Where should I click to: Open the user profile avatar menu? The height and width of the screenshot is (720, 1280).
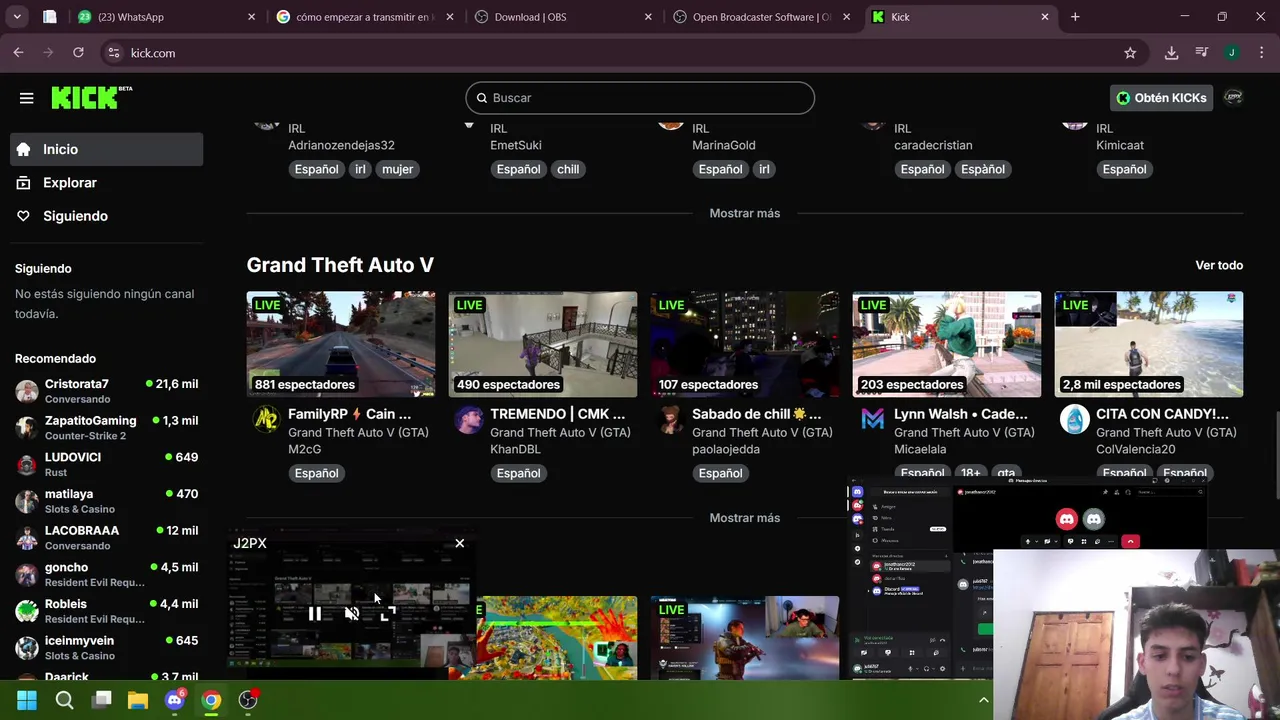[x=1233, y=98]
